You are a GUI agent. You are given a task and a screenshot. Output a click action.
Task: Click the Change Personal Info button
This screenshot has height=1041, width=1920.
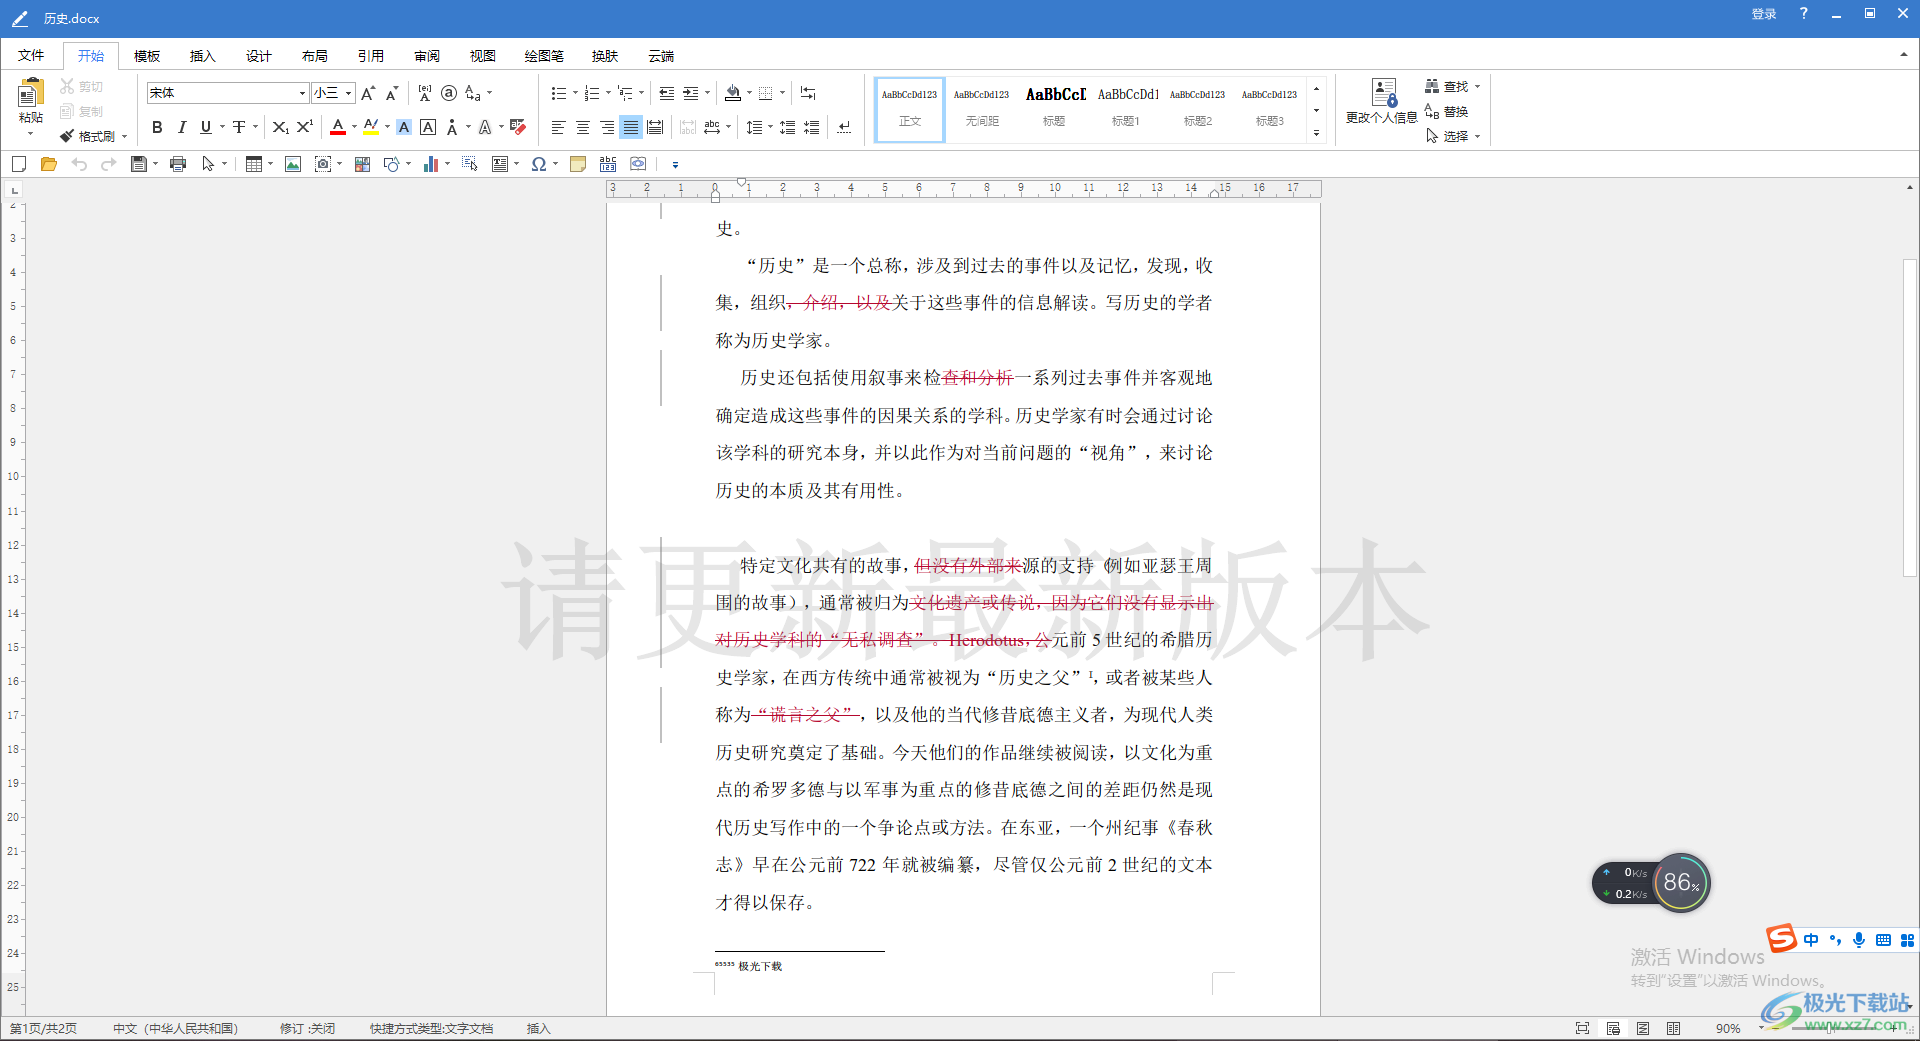click(1382, 101)
